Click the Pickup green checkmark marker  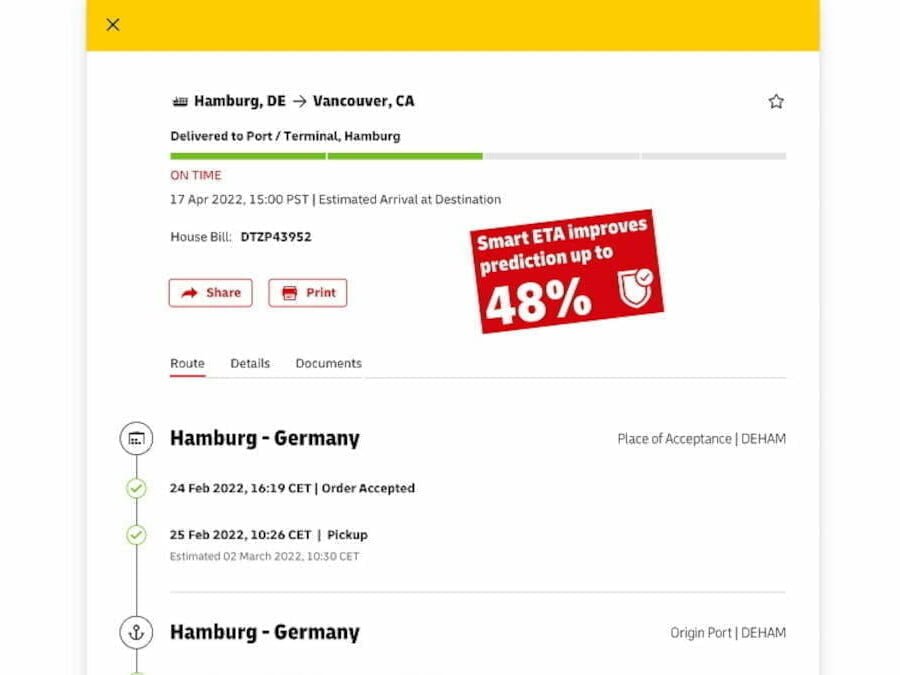tap(136, 535)
